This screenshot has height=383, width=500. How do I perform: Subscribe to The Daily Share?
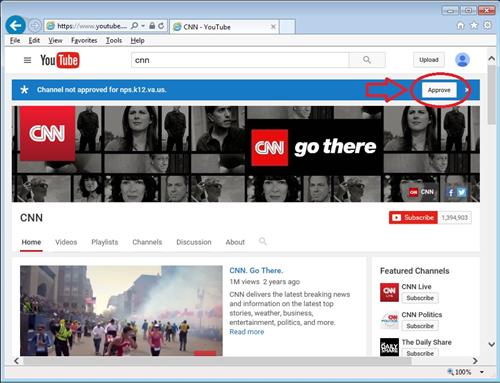pos(420,353)
